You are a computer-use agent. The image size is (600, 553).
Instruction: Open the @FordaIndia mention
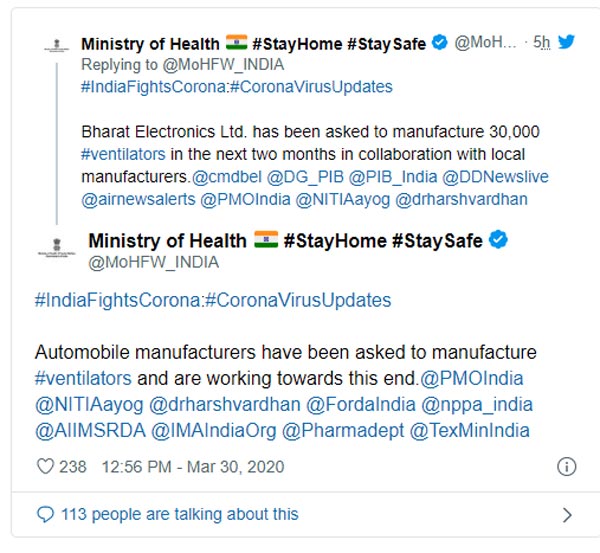pyautogui.click(x=361, y=405)
